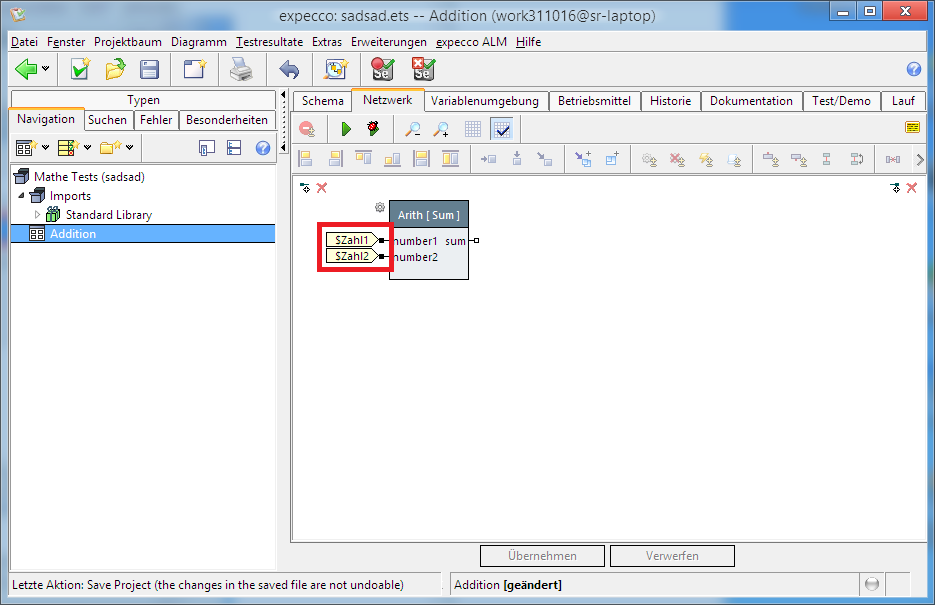This screenshot has height=605, width=935.
Task: Click the ladybug debug icon
Action: click(373, 129)
